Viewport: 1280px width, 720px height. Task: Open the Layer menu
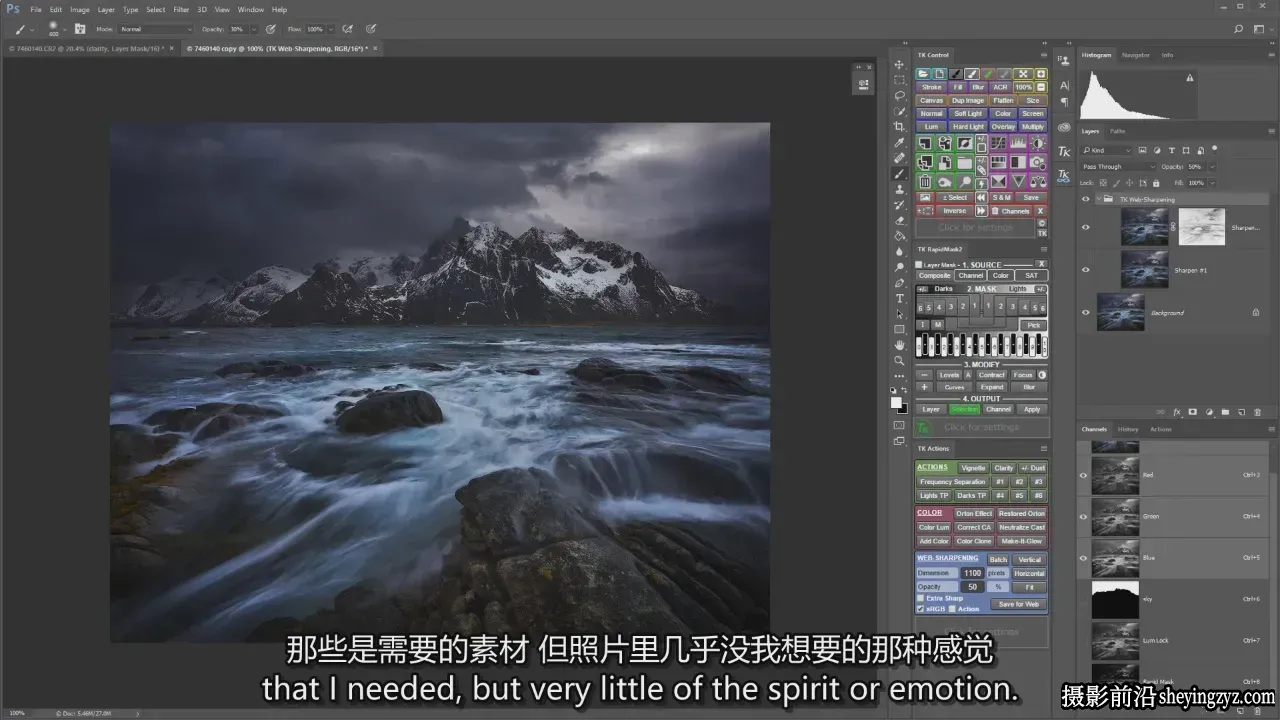[x=105, y=9]
